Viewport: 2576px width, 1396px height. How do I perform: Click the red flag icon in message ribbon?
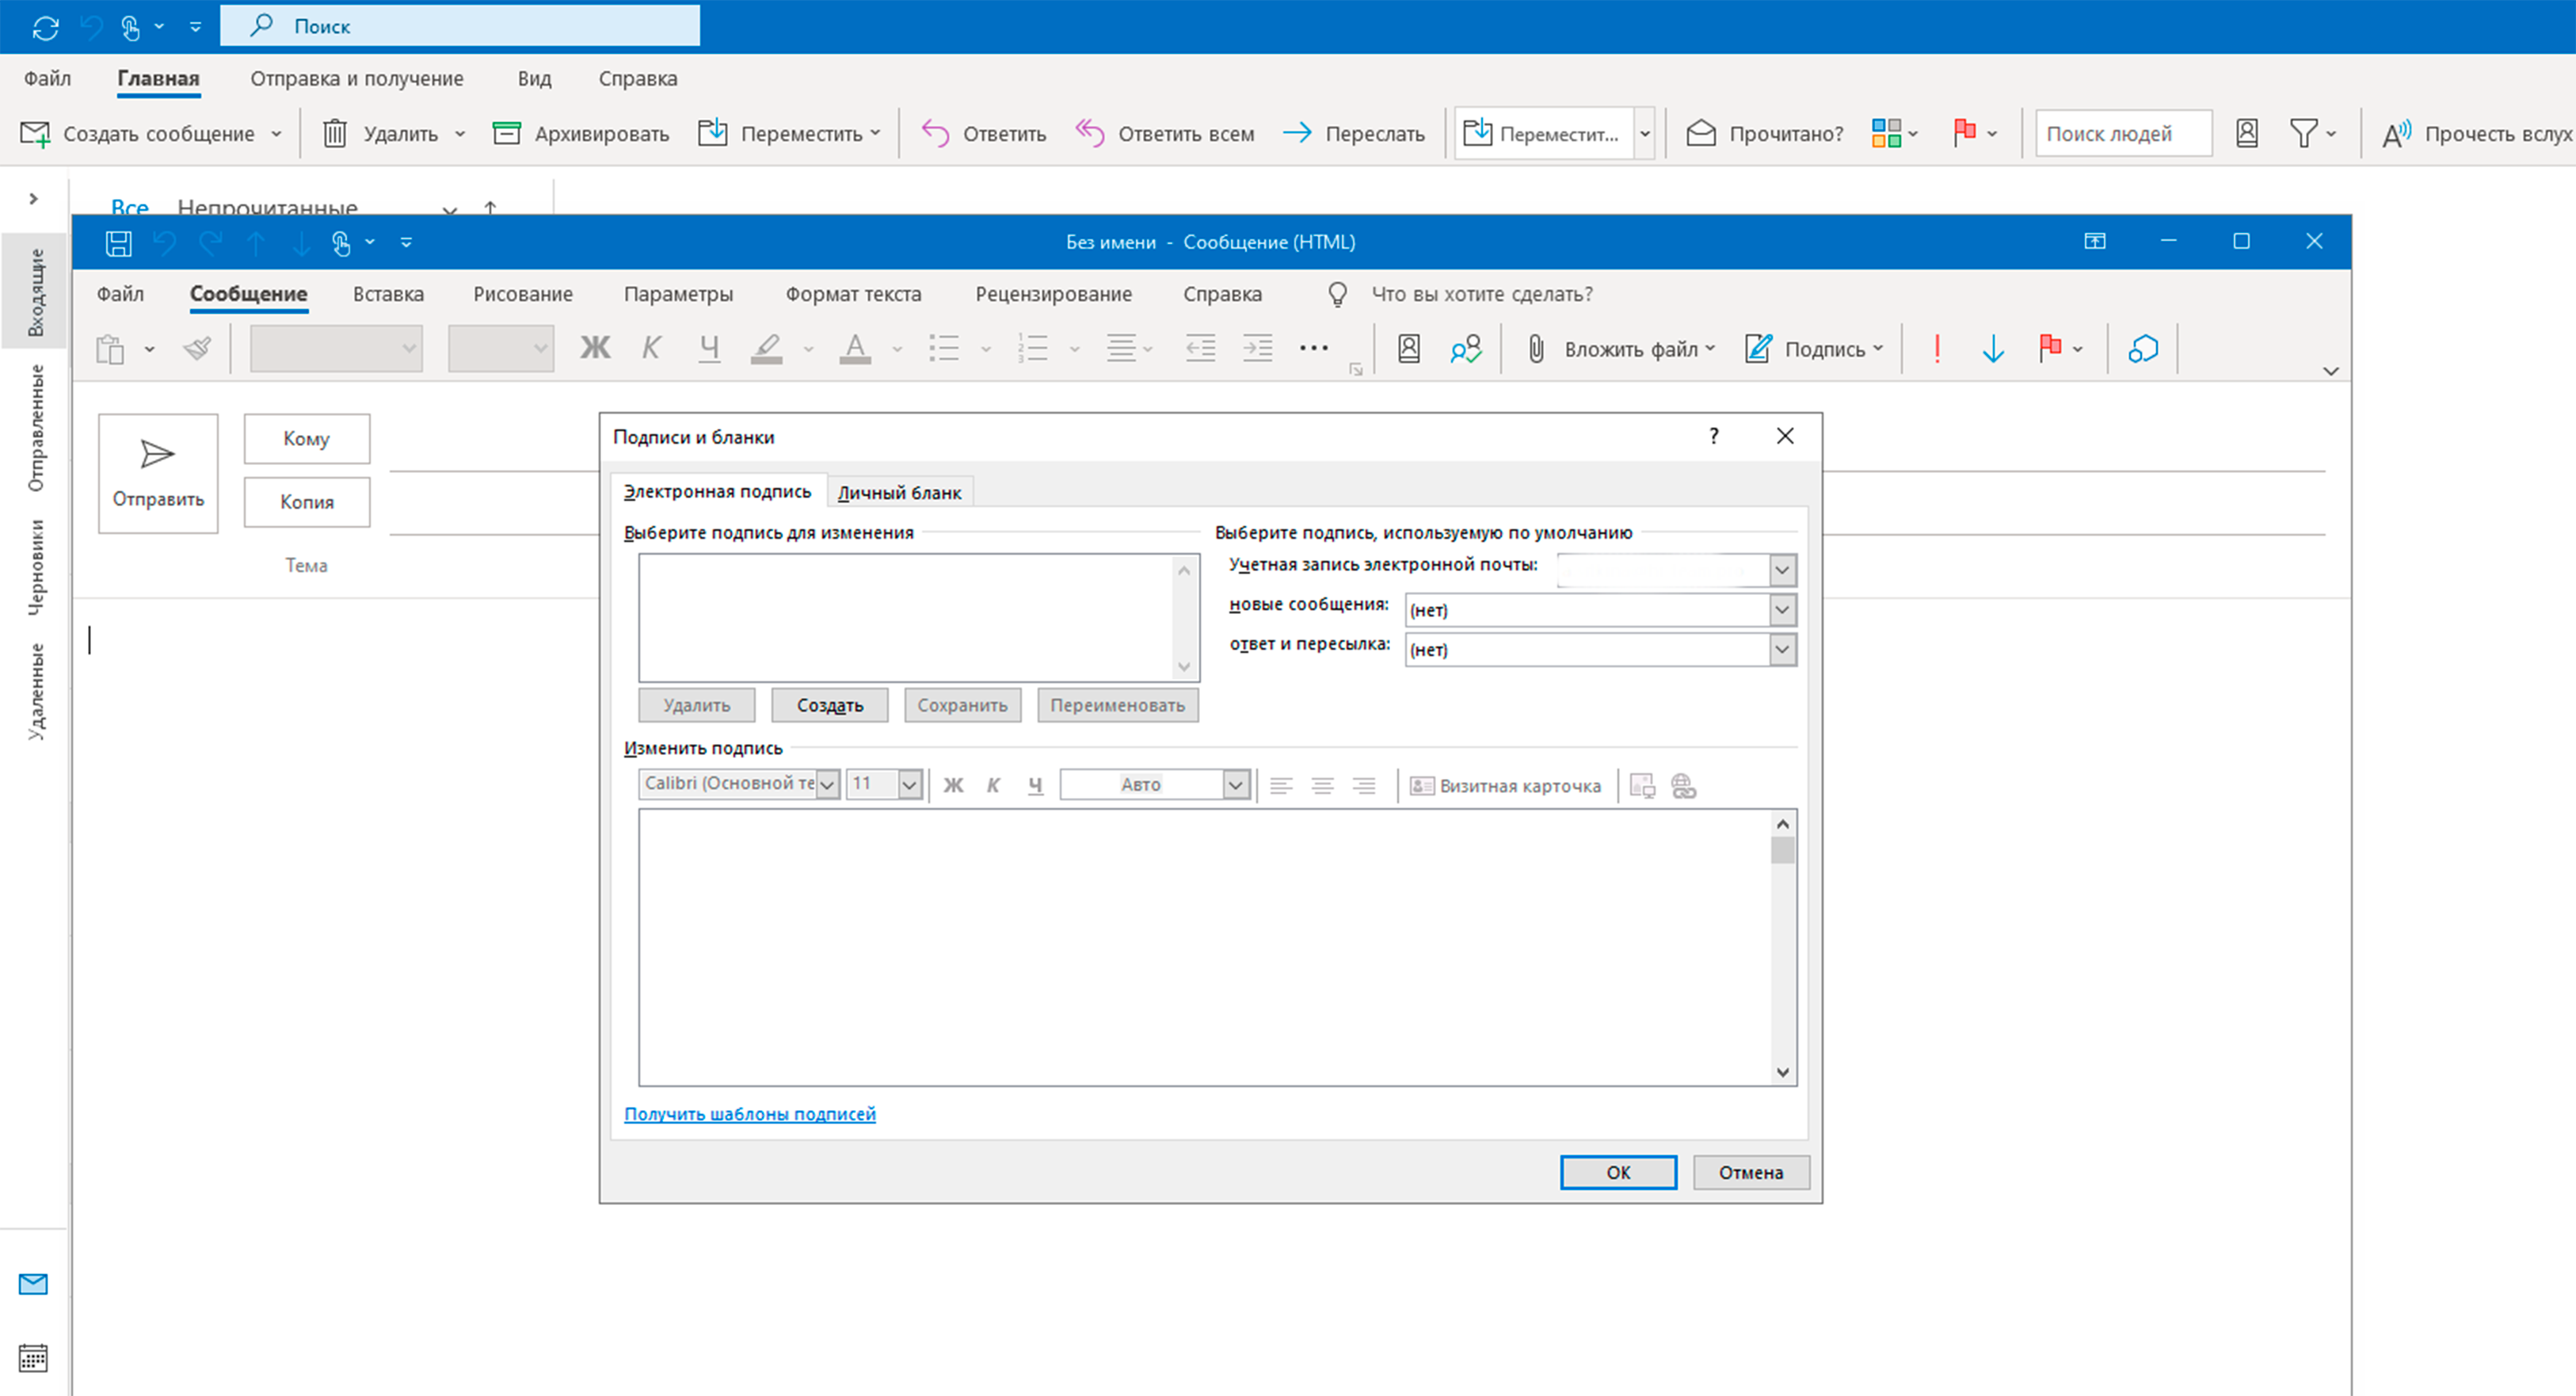coord(2049,348)
